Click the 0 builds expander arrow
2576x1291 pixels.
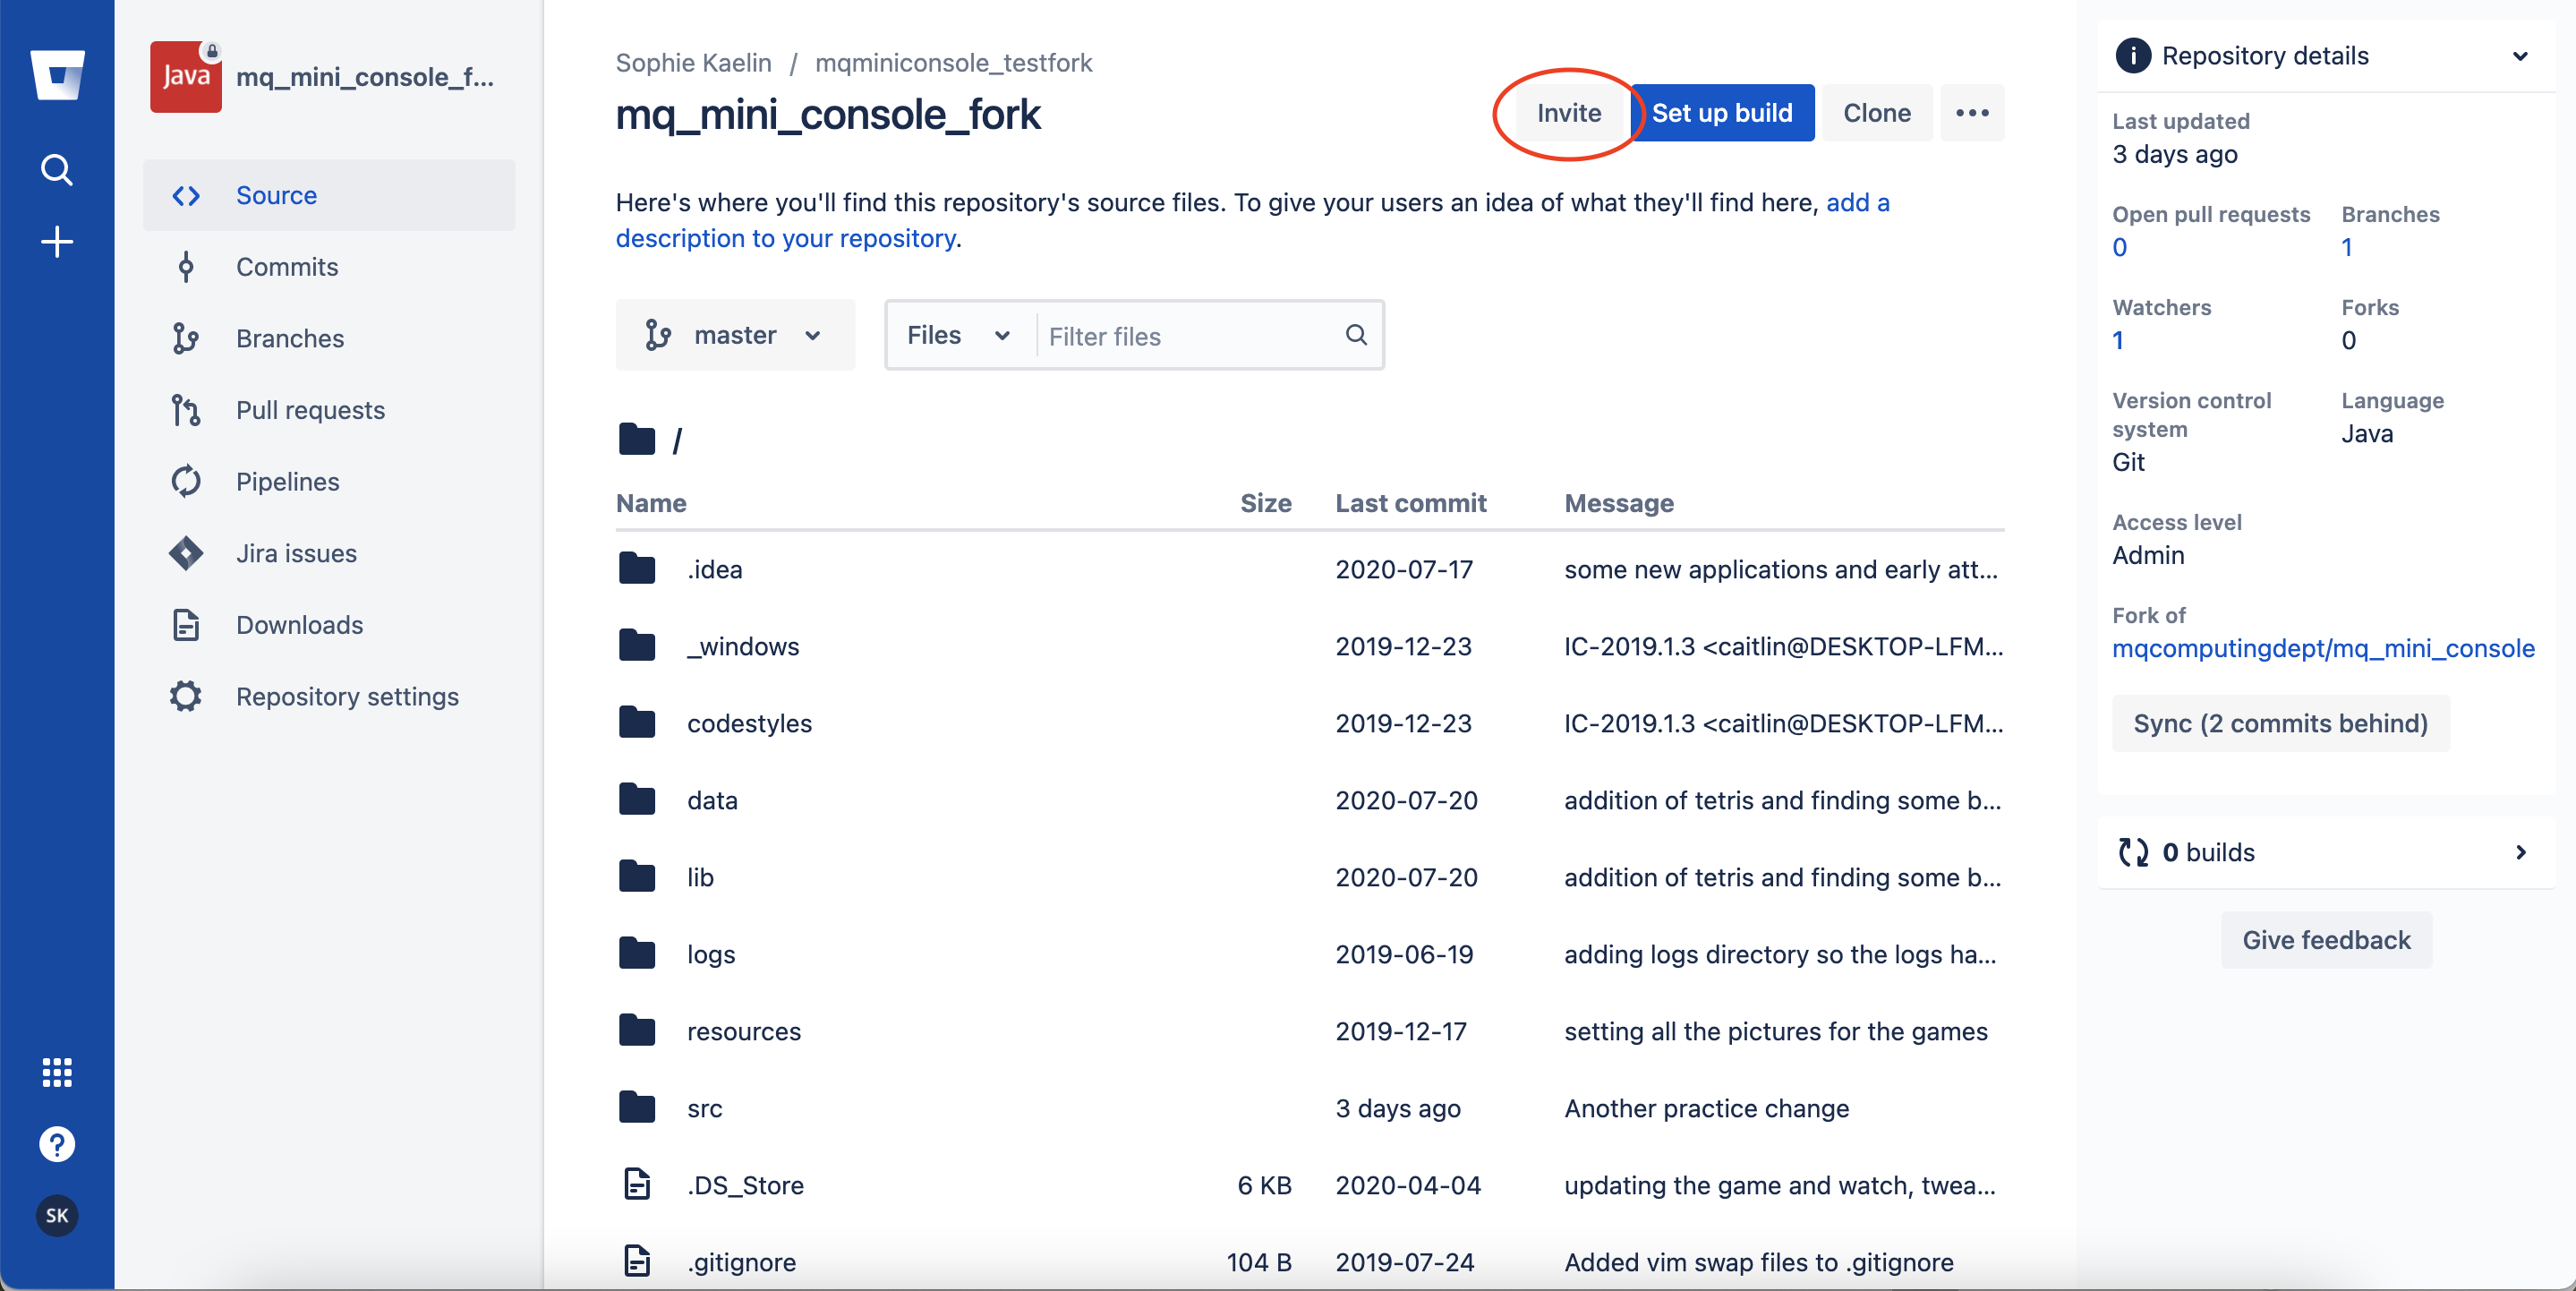point(2520,851)
